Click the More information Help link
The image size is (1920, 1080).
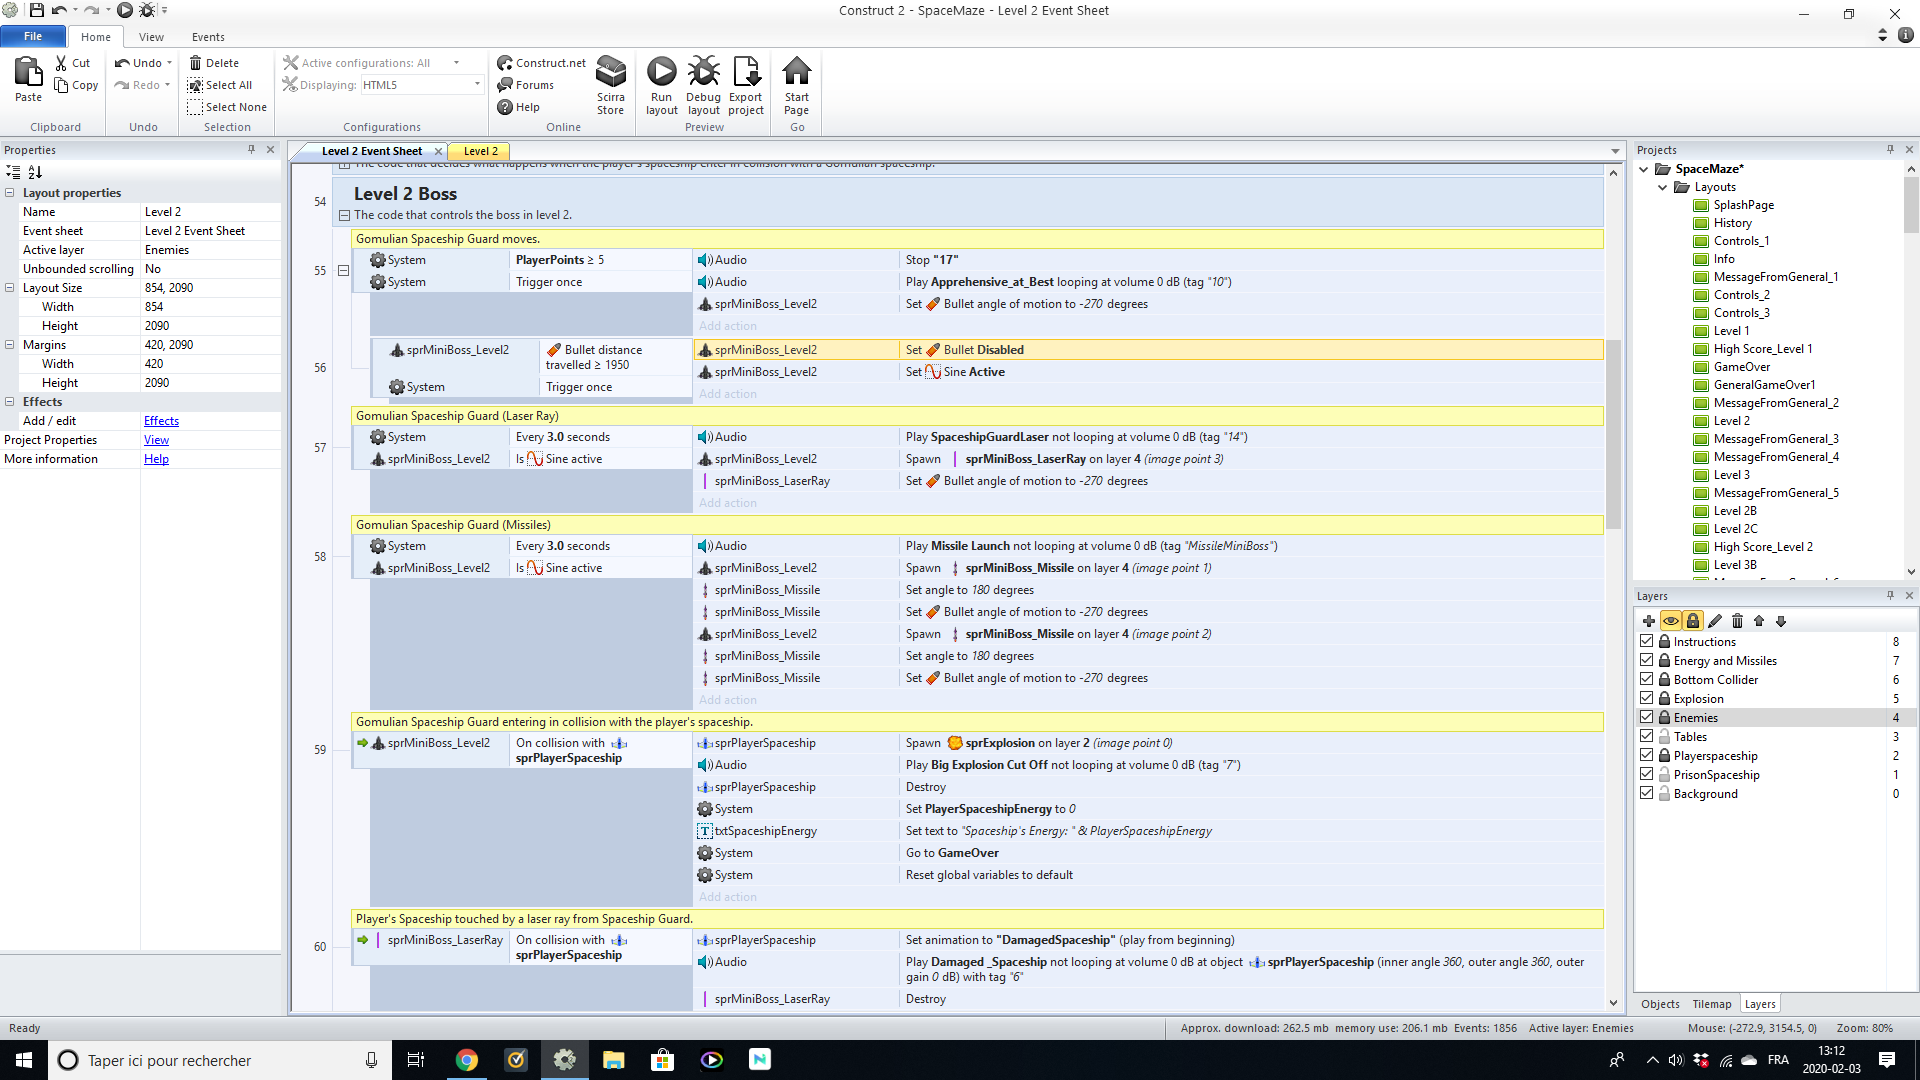[156, 459]
